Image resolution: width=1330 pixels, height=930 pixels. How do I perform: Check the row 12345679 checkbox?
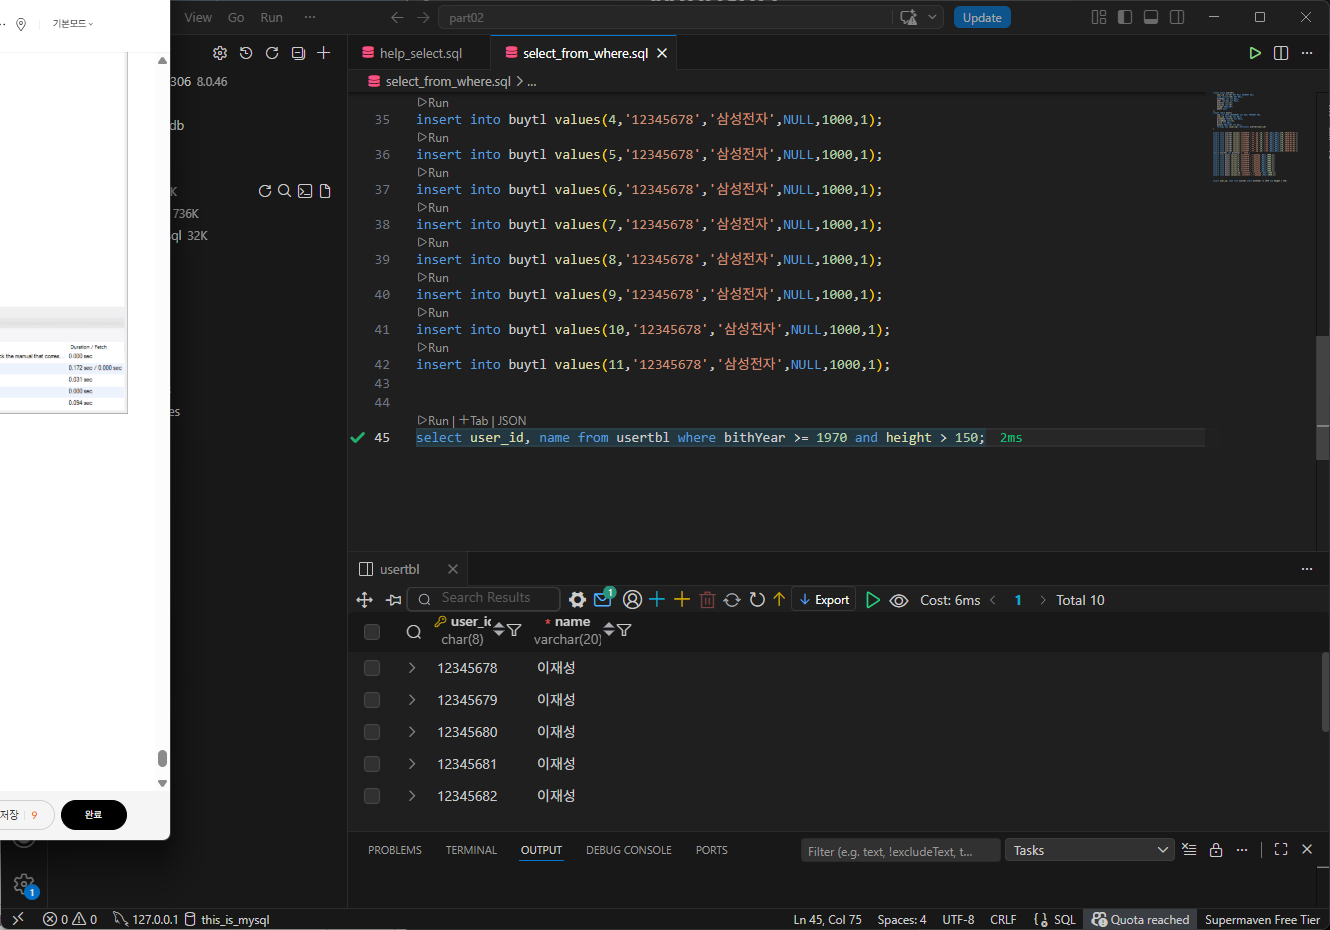[x=372, y=700]
